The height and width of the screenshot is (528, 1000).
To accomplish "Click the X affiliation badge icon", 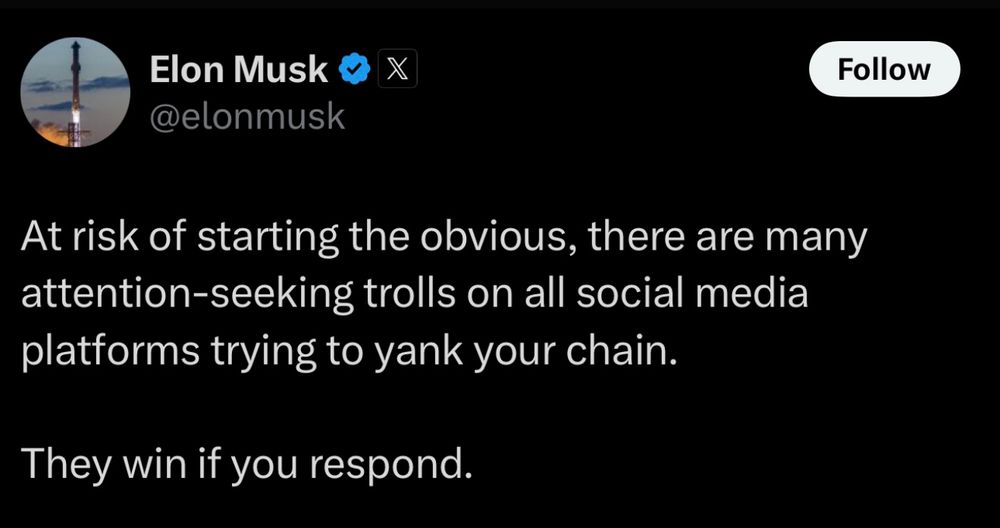I will (396, 69).
